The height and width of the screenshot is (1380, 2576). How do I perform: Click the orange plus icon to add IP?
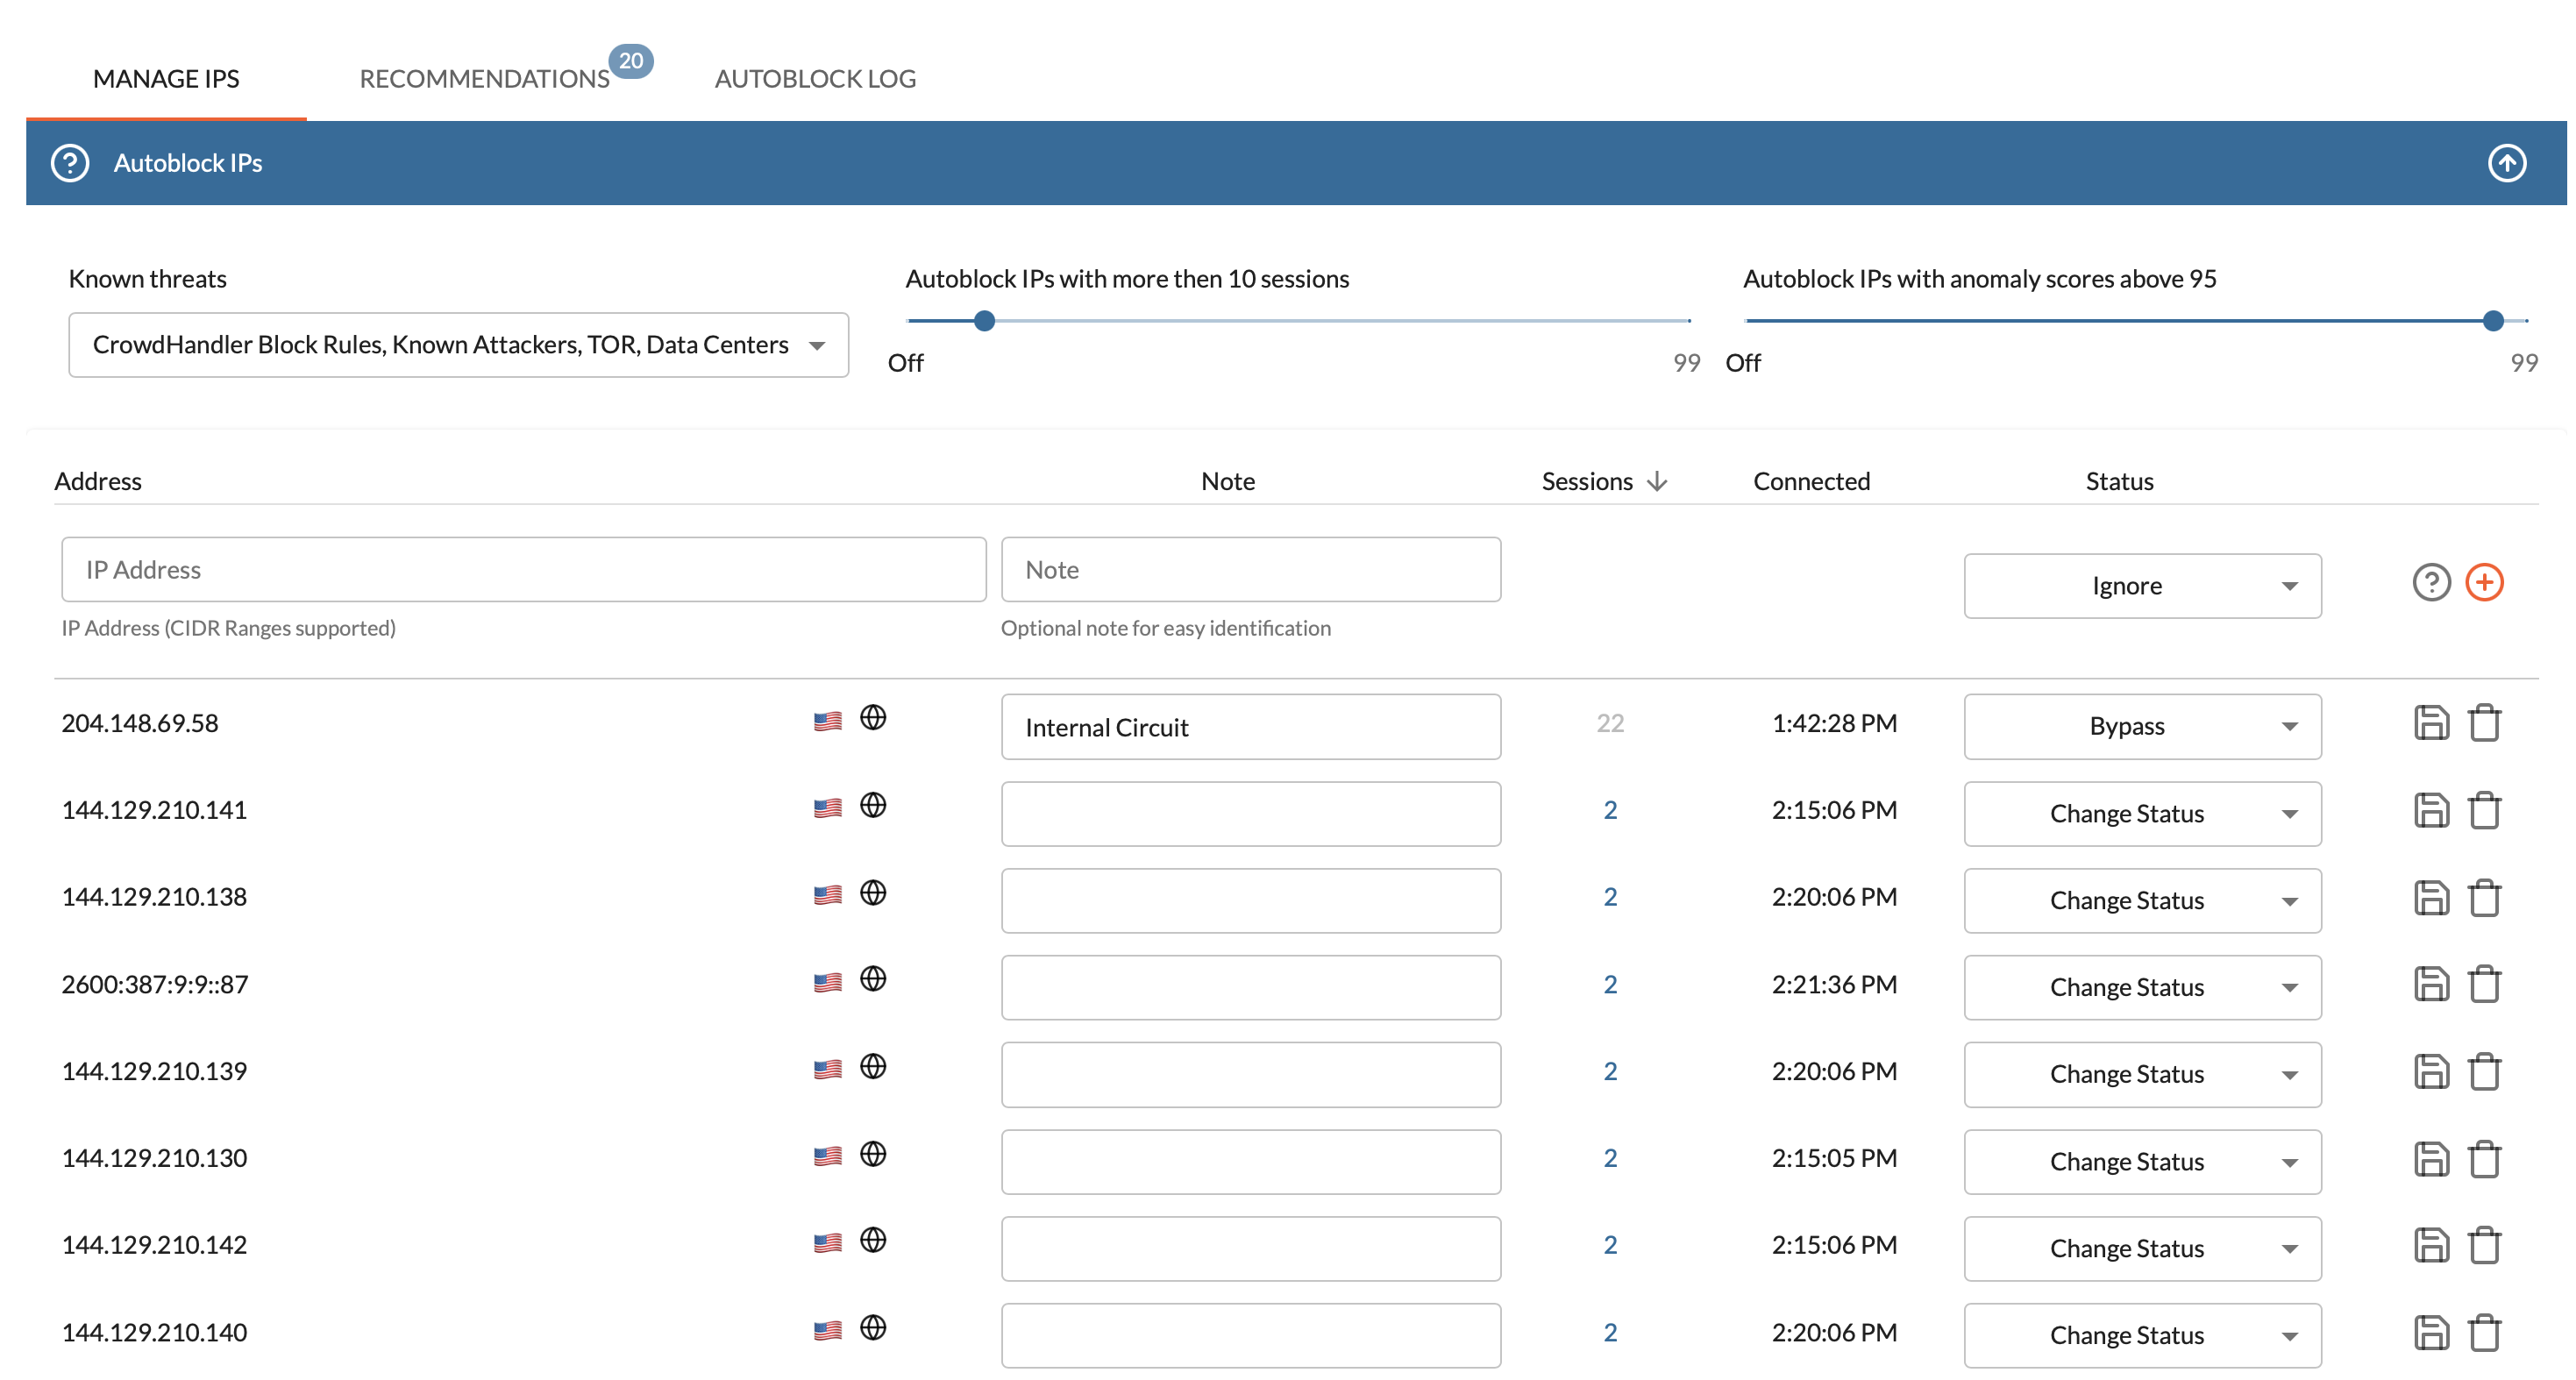tap(2484, 582)
